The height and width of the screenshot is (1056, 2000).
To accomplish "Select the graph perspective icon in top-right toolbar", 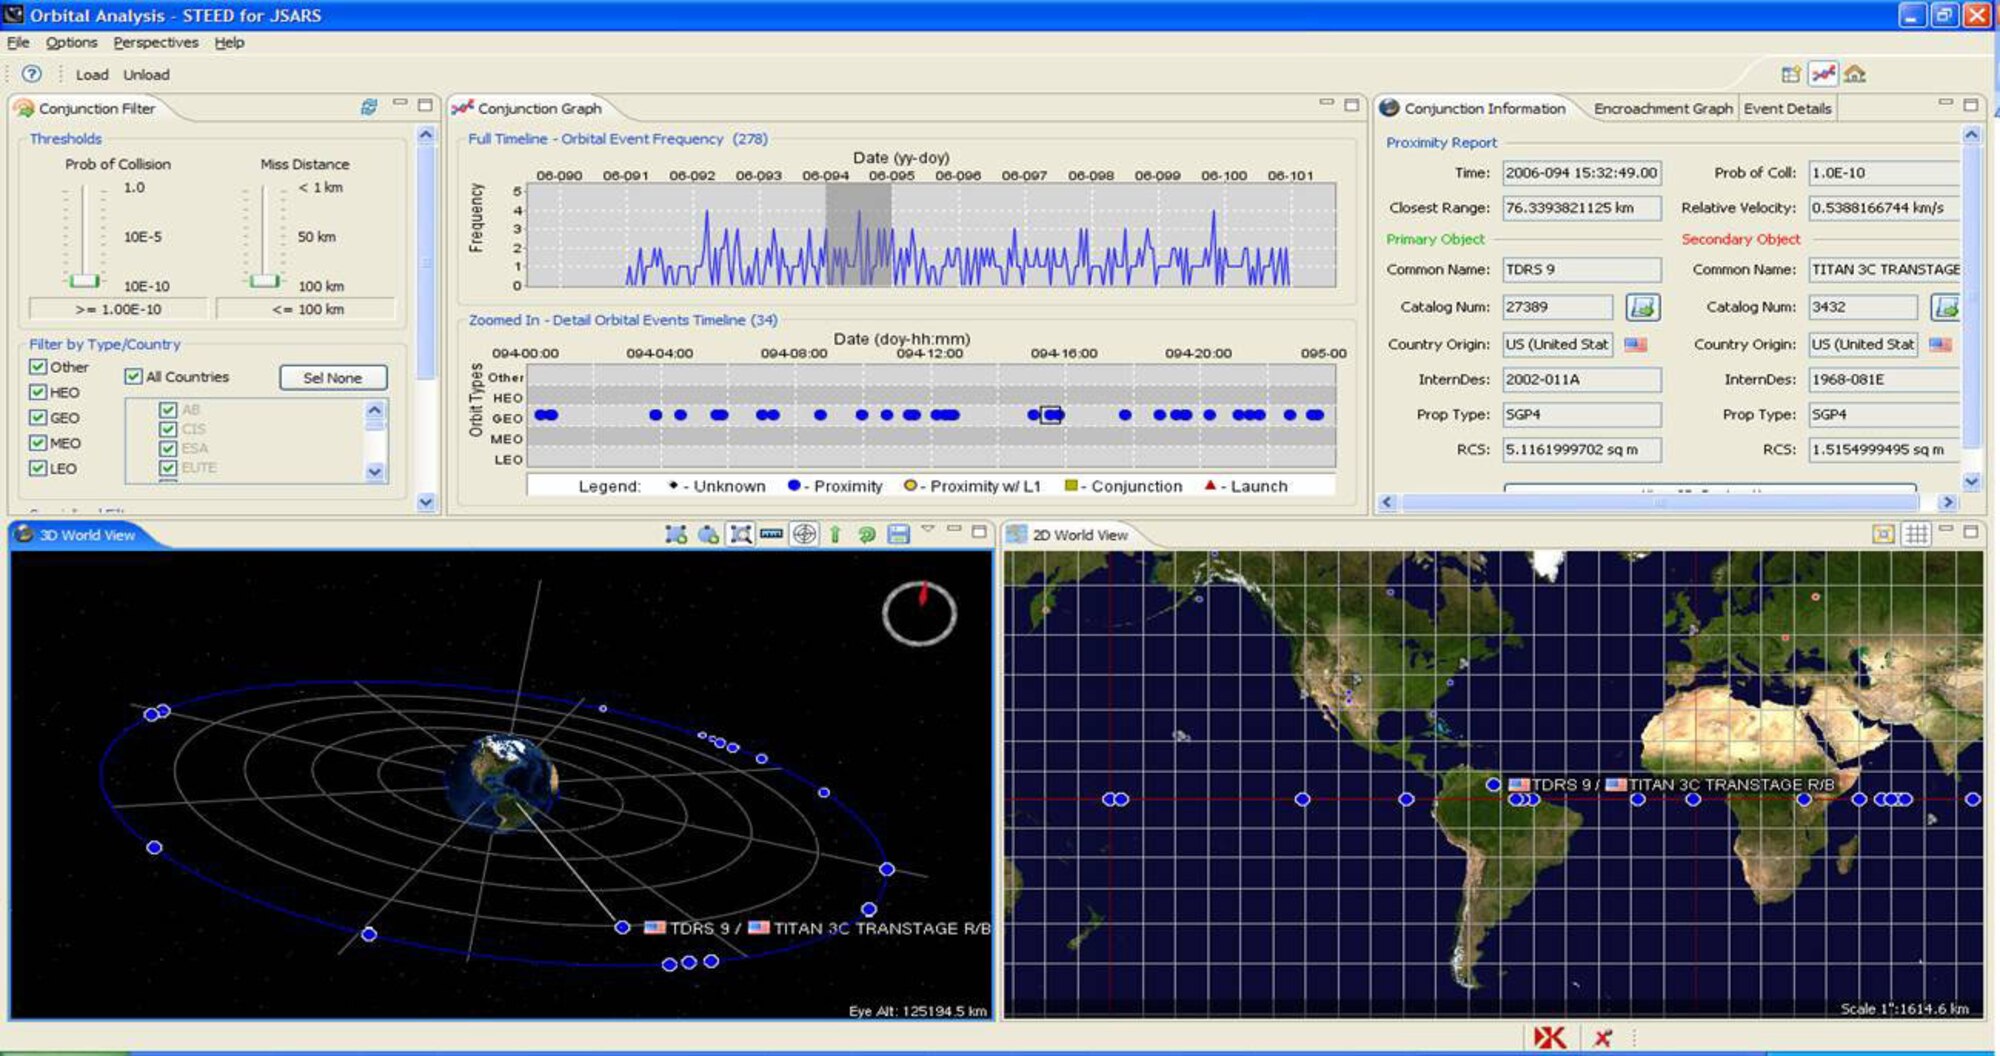I will click(x=1823, y=74).
